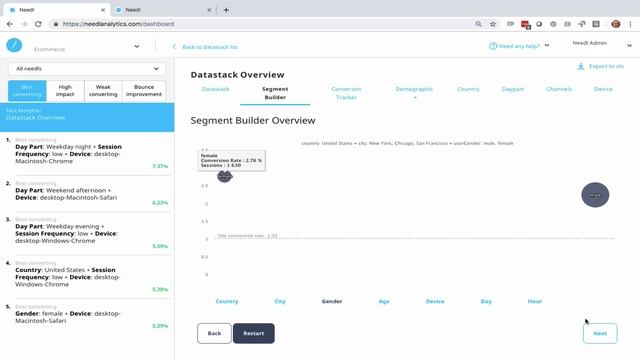Click the Site conversion rate line label
Image resolution: width=640 pixels, height=360 pixels.
point(247,236)
